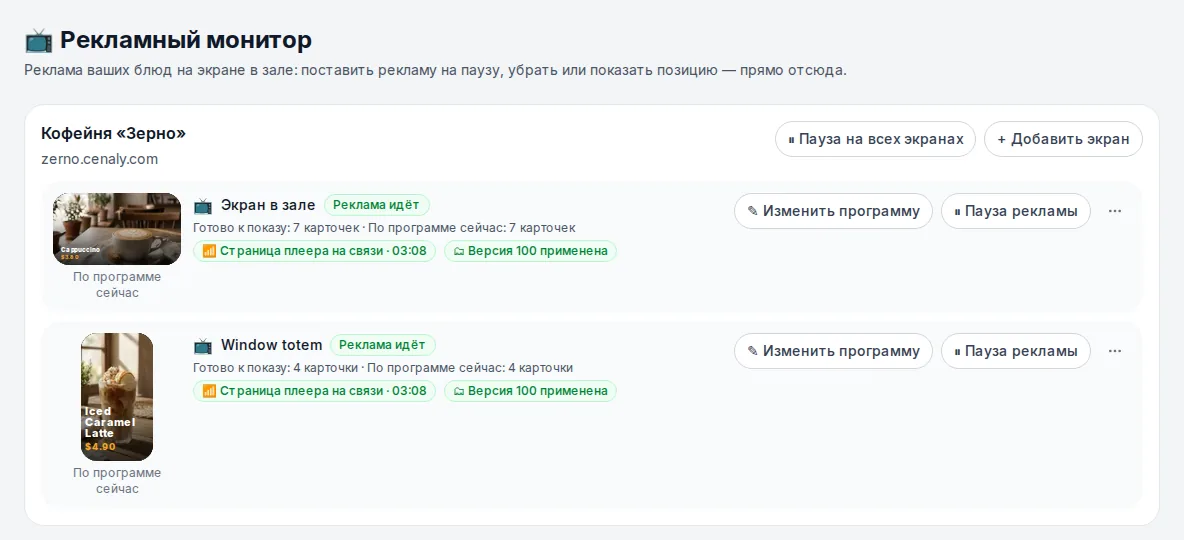Click the player online status chip for Экран в зале
The width and height of the screenshot is (1184, 540).
[314, 251]
